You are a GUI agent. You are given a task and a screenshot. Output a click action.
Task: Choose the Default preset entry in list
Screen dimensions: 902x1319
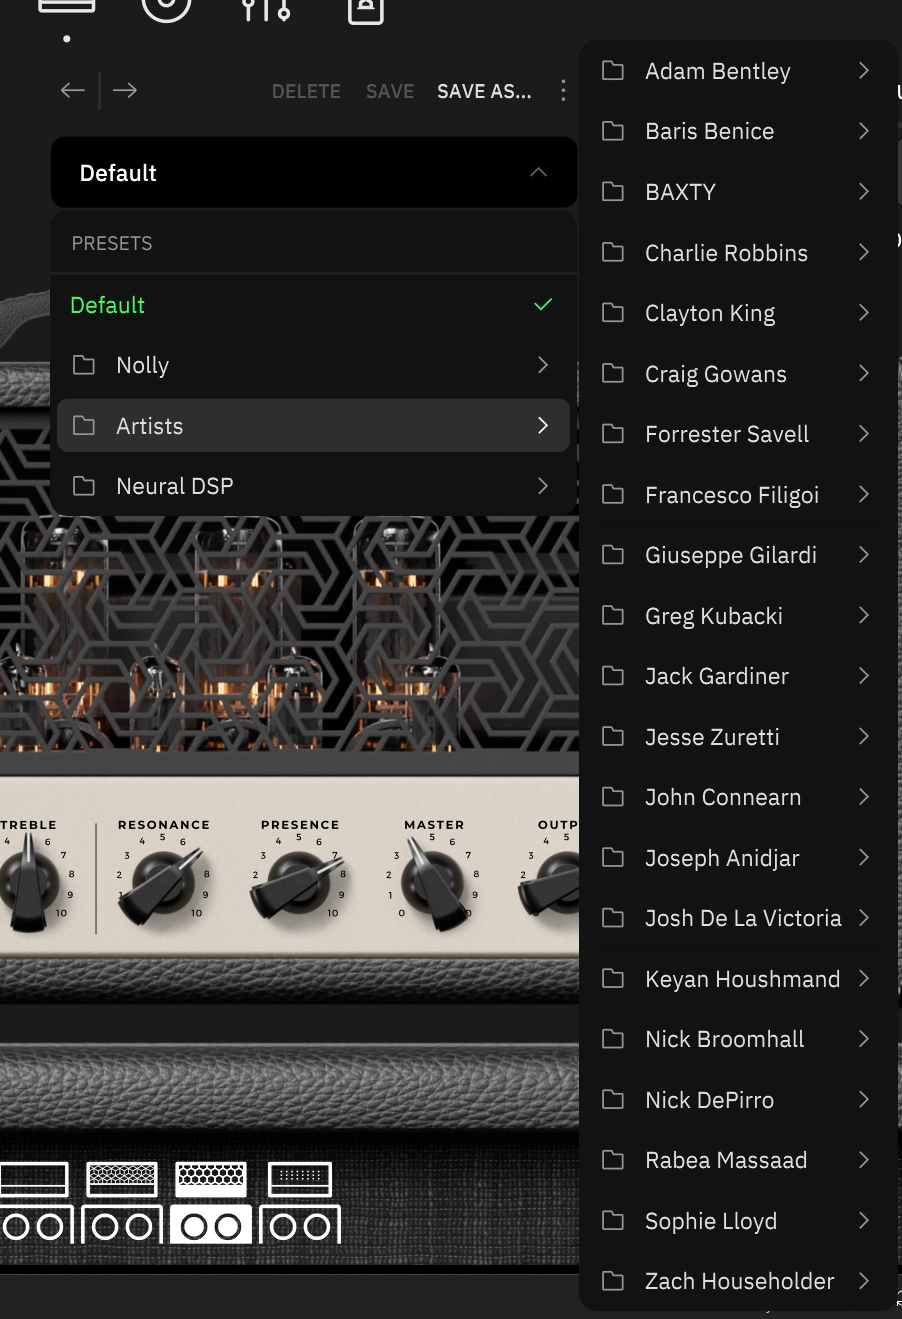(313, 305)
